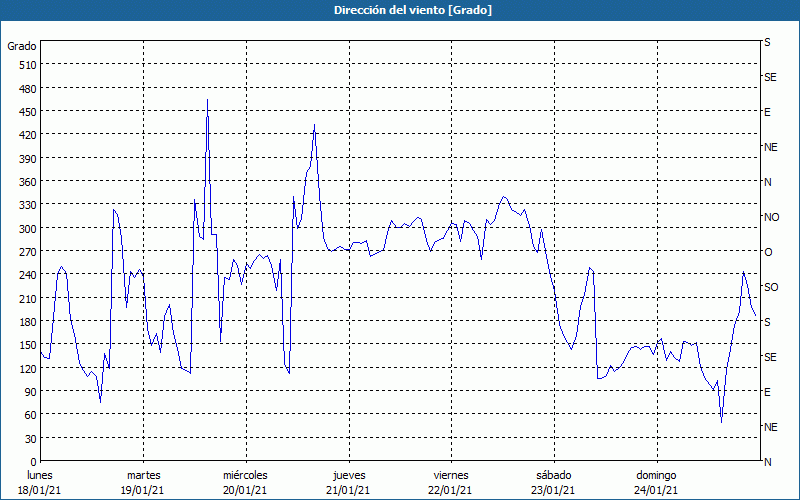Viewport: 800px width, 500px height.
Task: Select the 390 y-axis tick label
Action: click(x=27, y=159)
